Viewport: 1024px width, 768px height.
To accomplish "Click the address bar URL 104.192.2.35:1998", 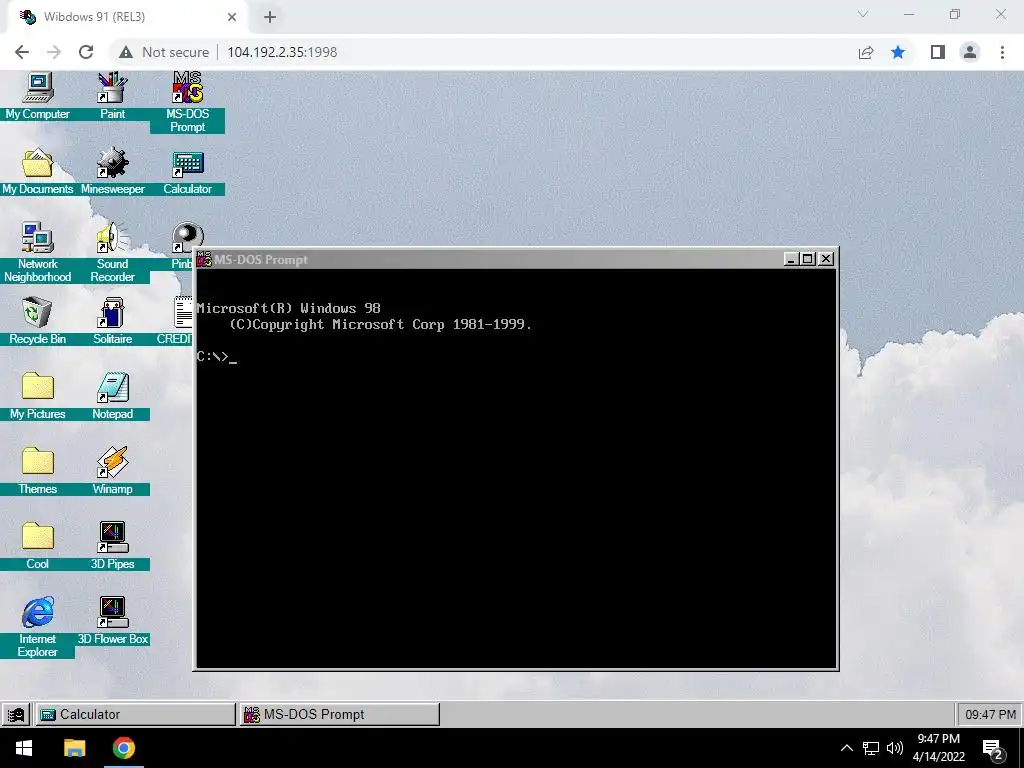I will point(282,52).
